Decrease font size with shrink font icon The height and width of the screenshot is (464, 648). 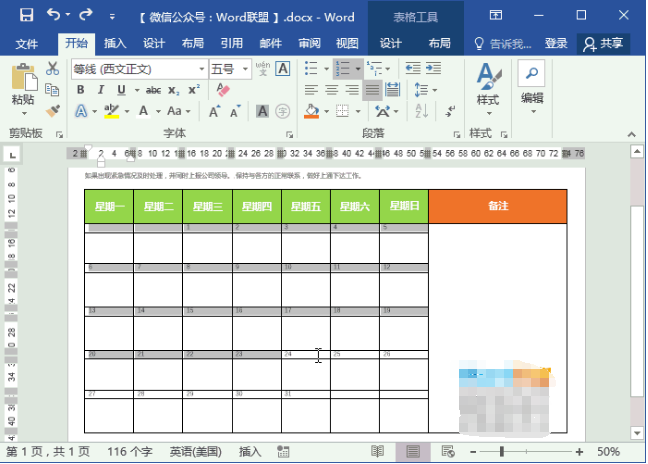[235, 112]
